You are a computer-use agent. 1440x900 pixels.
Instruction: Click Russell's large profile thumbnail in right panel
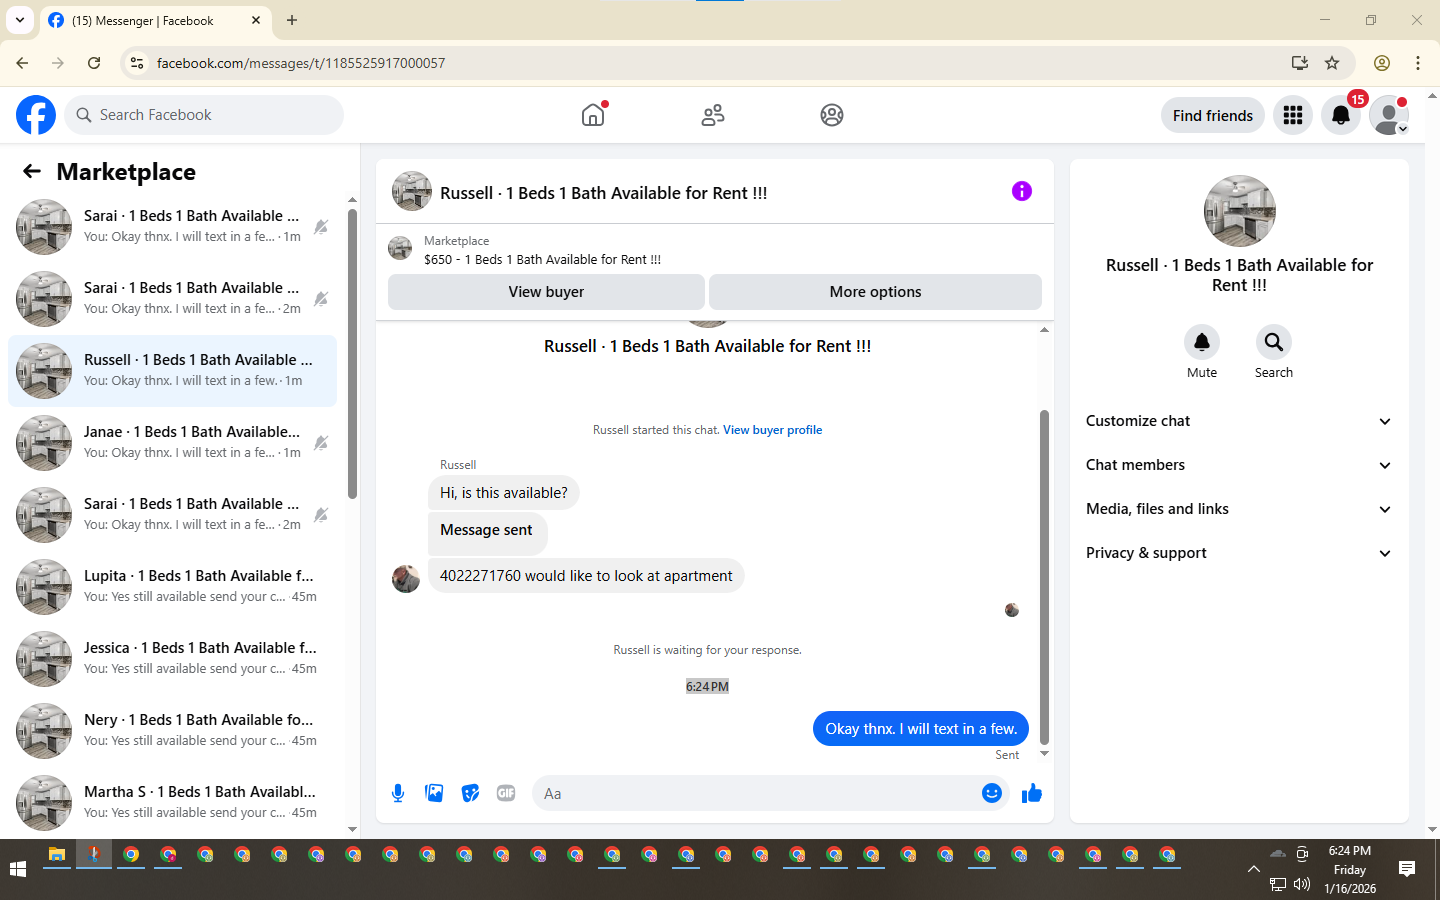coord(1239,211)
